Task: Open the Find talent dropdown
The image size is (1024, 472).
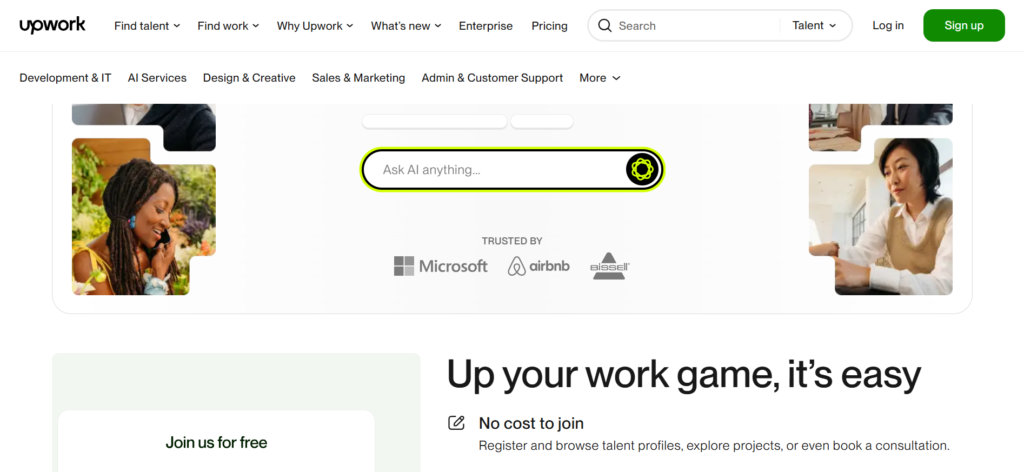Action: 147,26
